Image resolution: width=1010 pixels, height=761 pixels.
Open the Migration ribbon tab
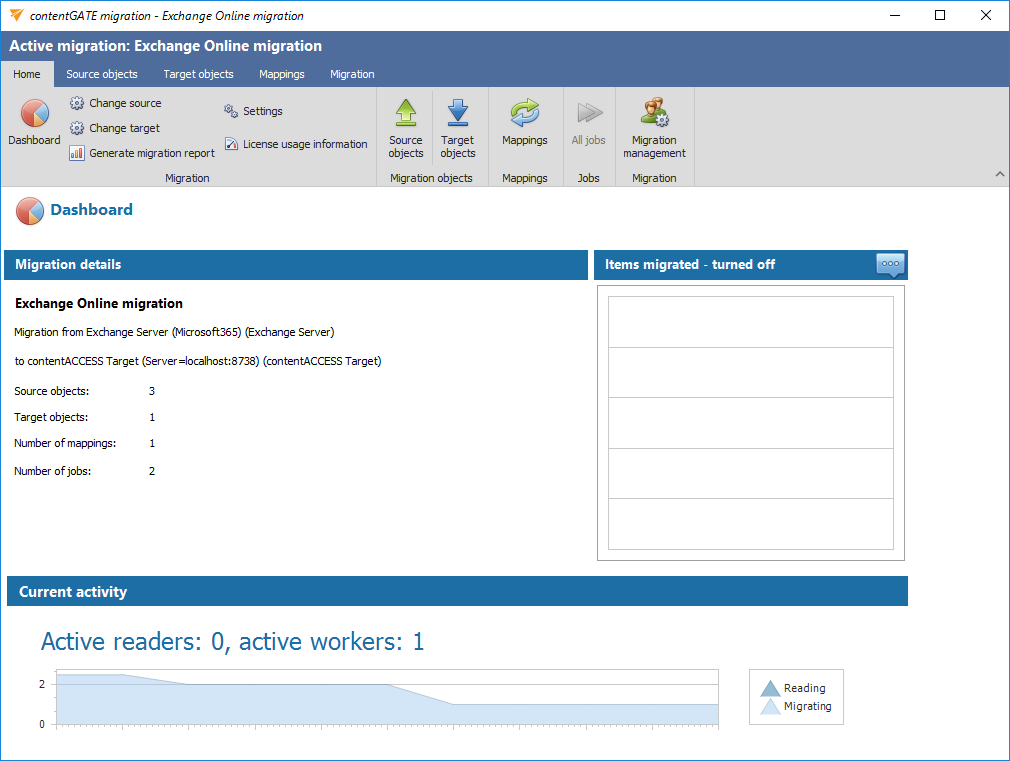pyautogui.click(x=352, y=74)
